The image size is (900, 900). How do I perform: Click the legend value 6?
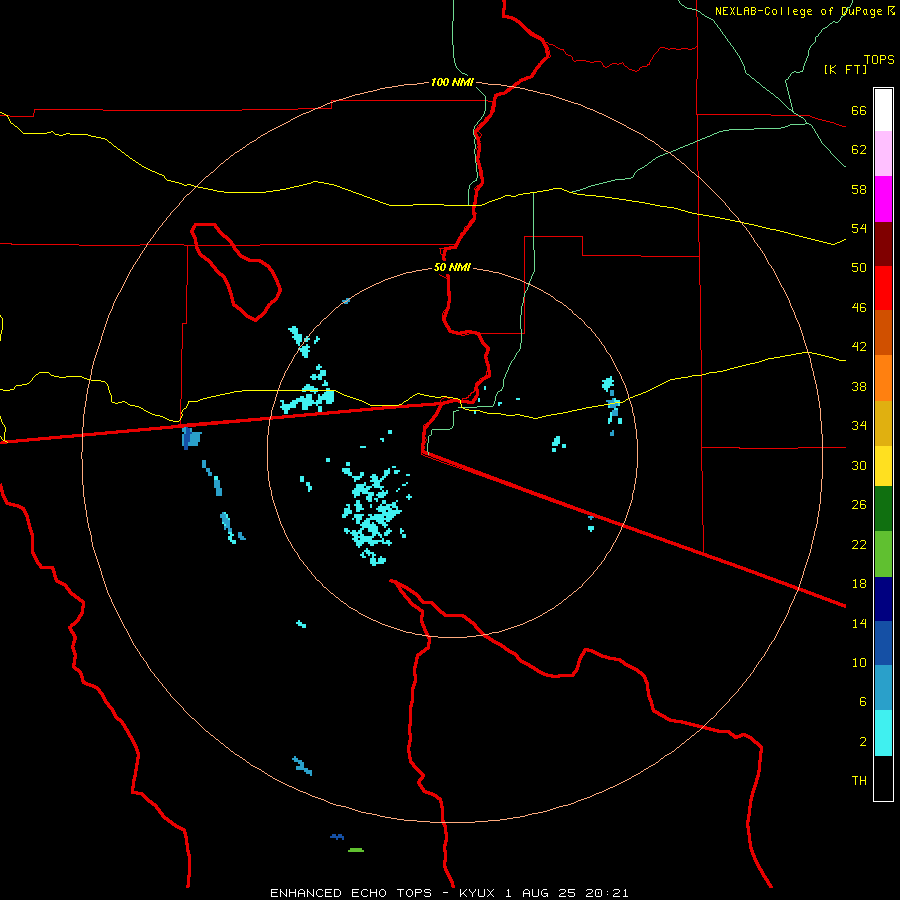[863, 701]
